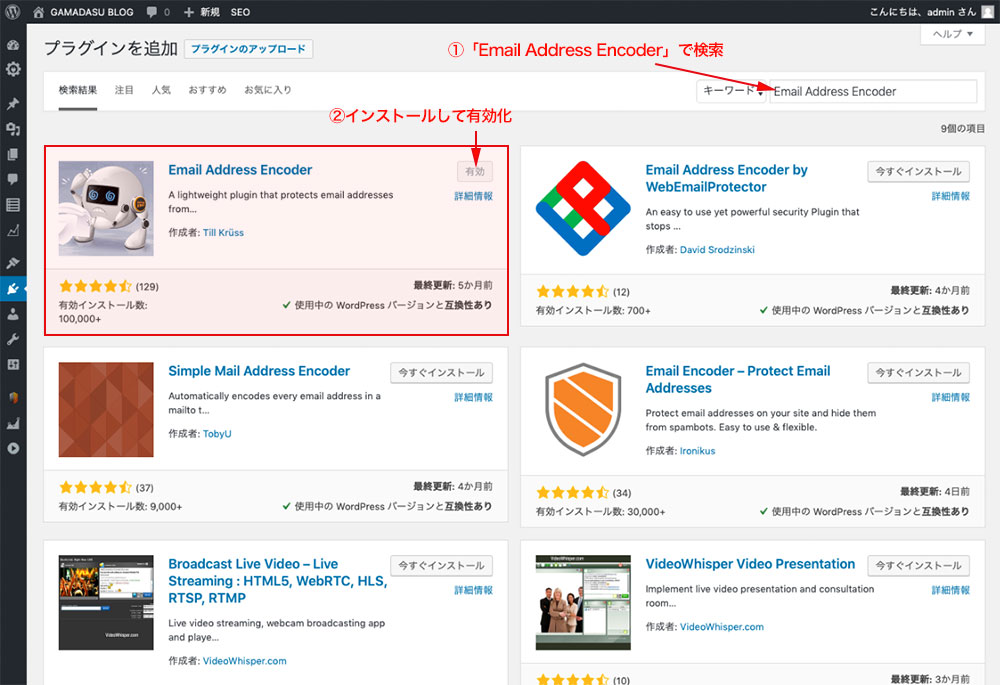Switch to the 注目 tab
The image size is (1000, 685).
(124, 90)
